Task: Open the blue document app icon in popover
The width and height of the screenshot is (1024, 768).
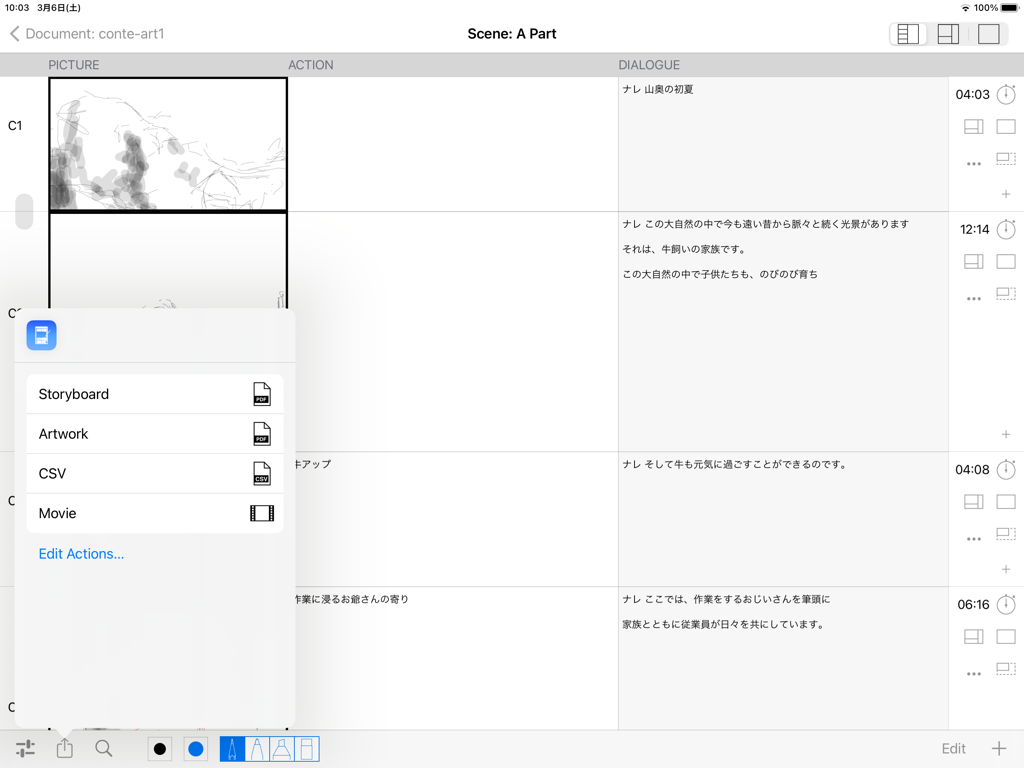Action: [x=41, y=335]
